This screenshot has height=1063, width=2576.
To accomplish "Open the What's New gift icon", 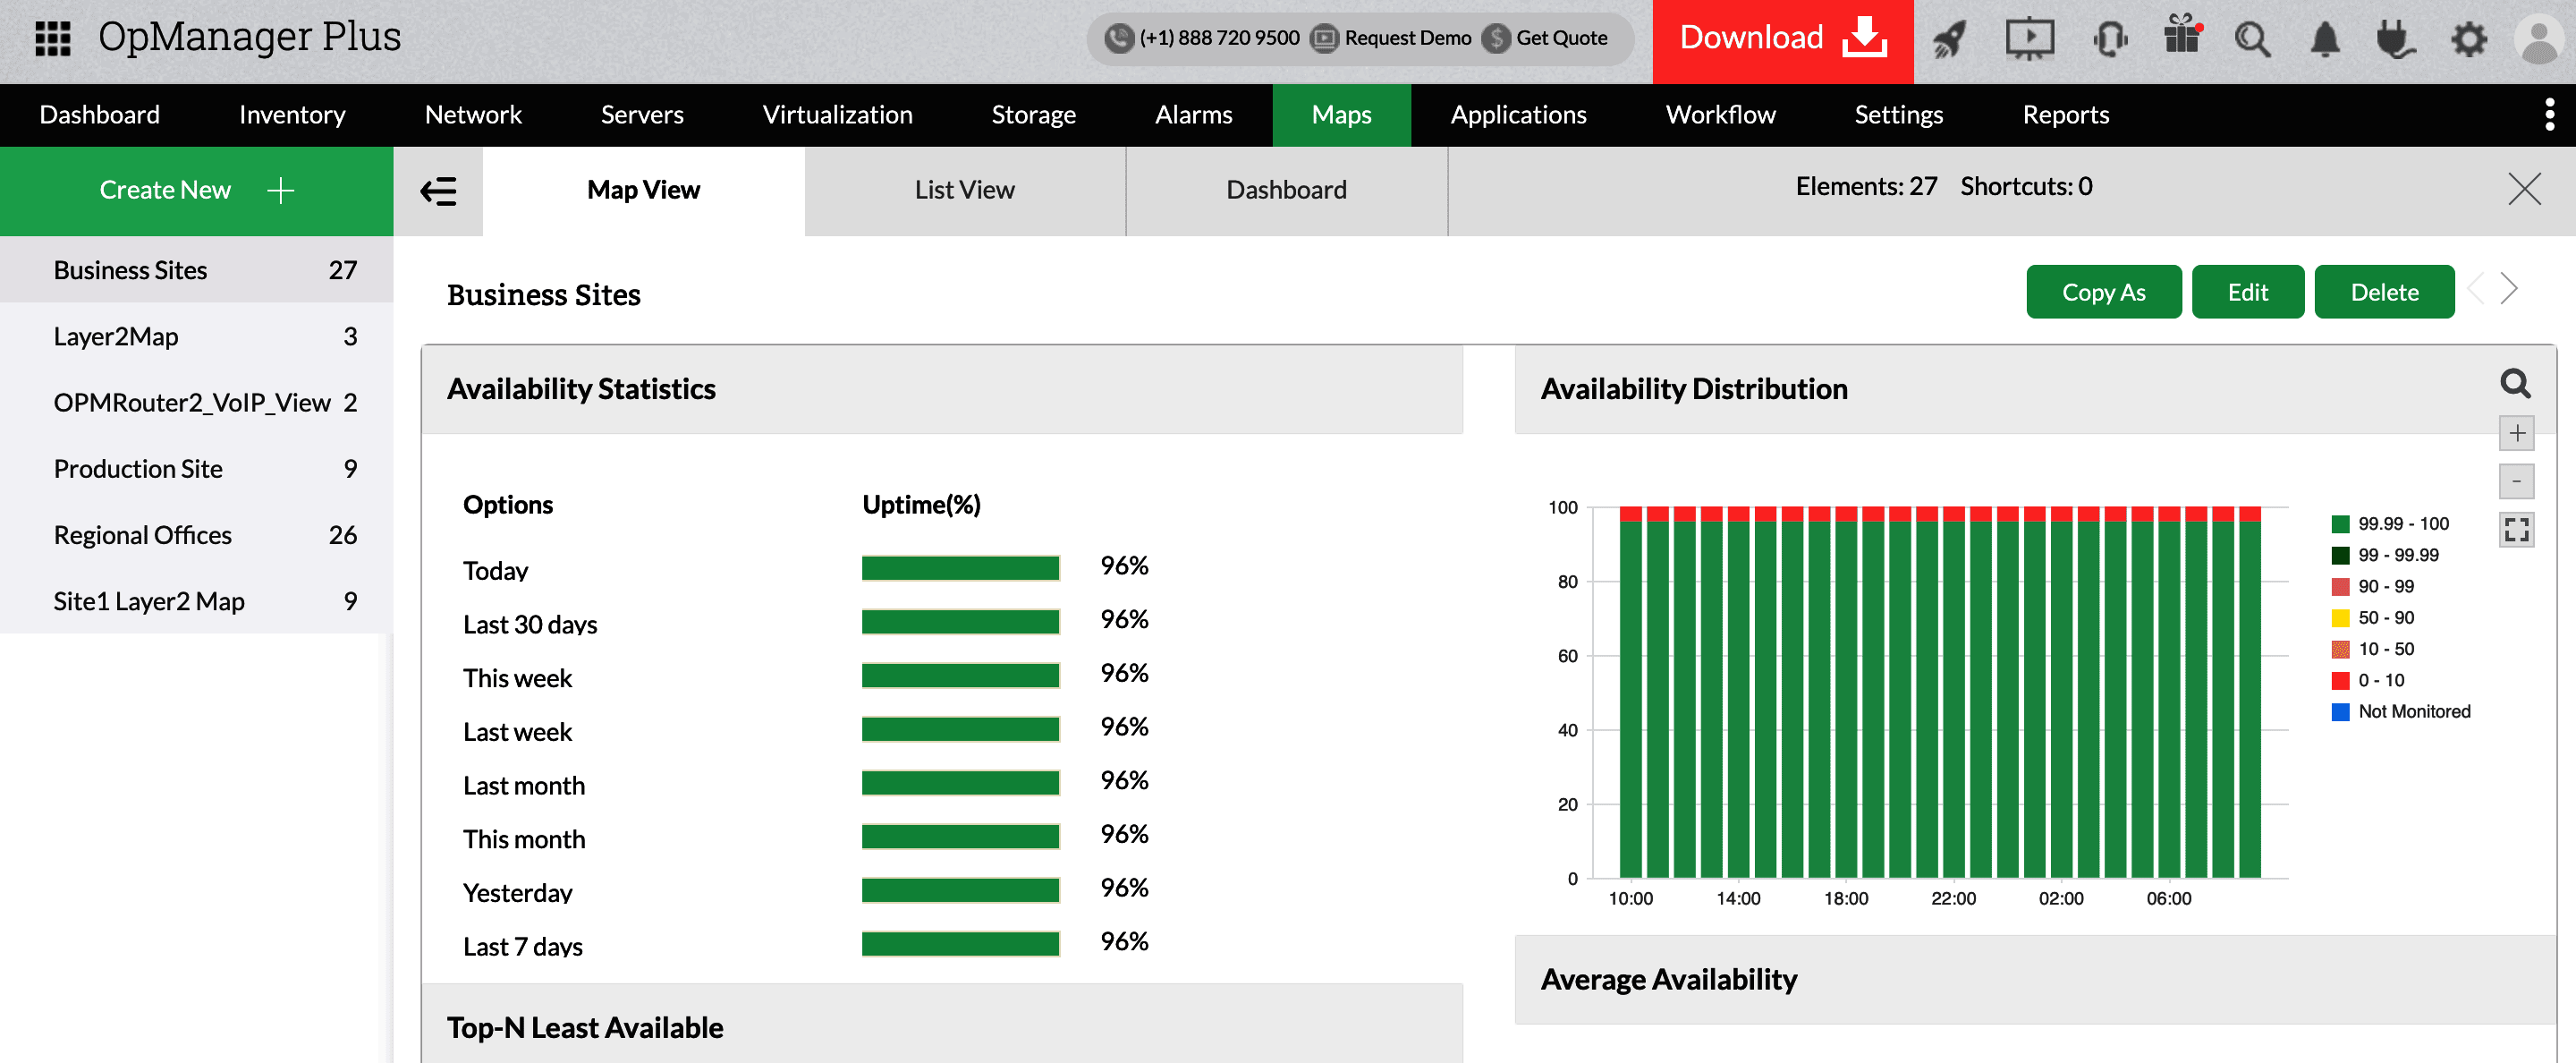I will pyautogui.click(x=2181, y=39).
